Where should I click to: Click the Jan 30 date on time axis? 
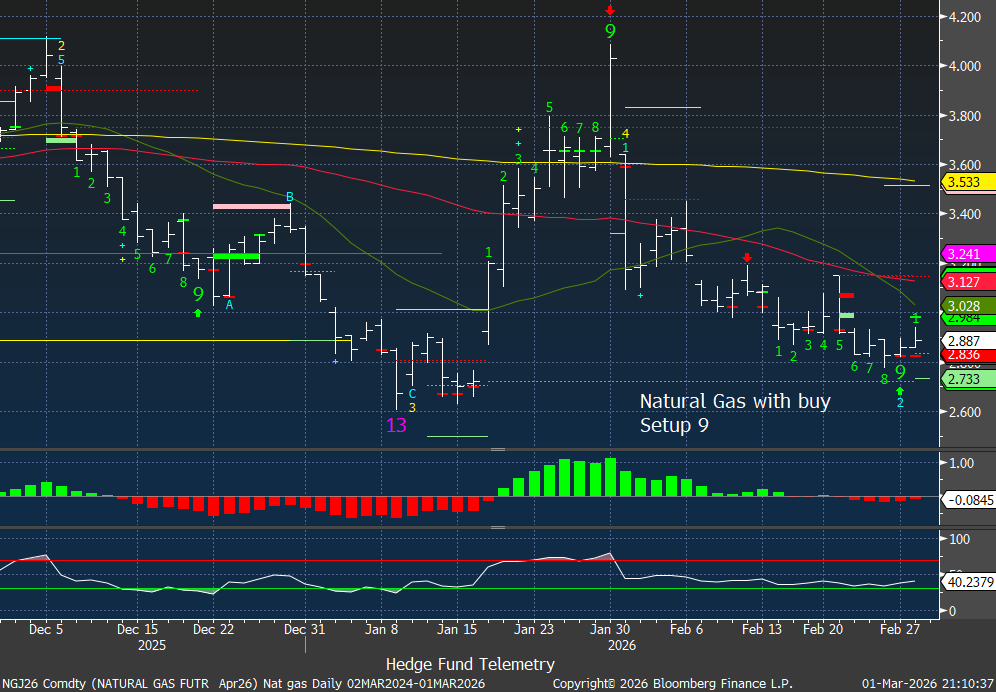click(x=609, y=630)
